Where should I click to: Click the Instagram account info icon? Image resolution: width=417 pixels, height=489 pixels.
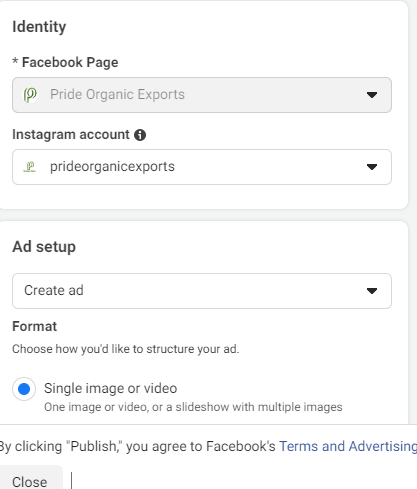pos(140,135)
